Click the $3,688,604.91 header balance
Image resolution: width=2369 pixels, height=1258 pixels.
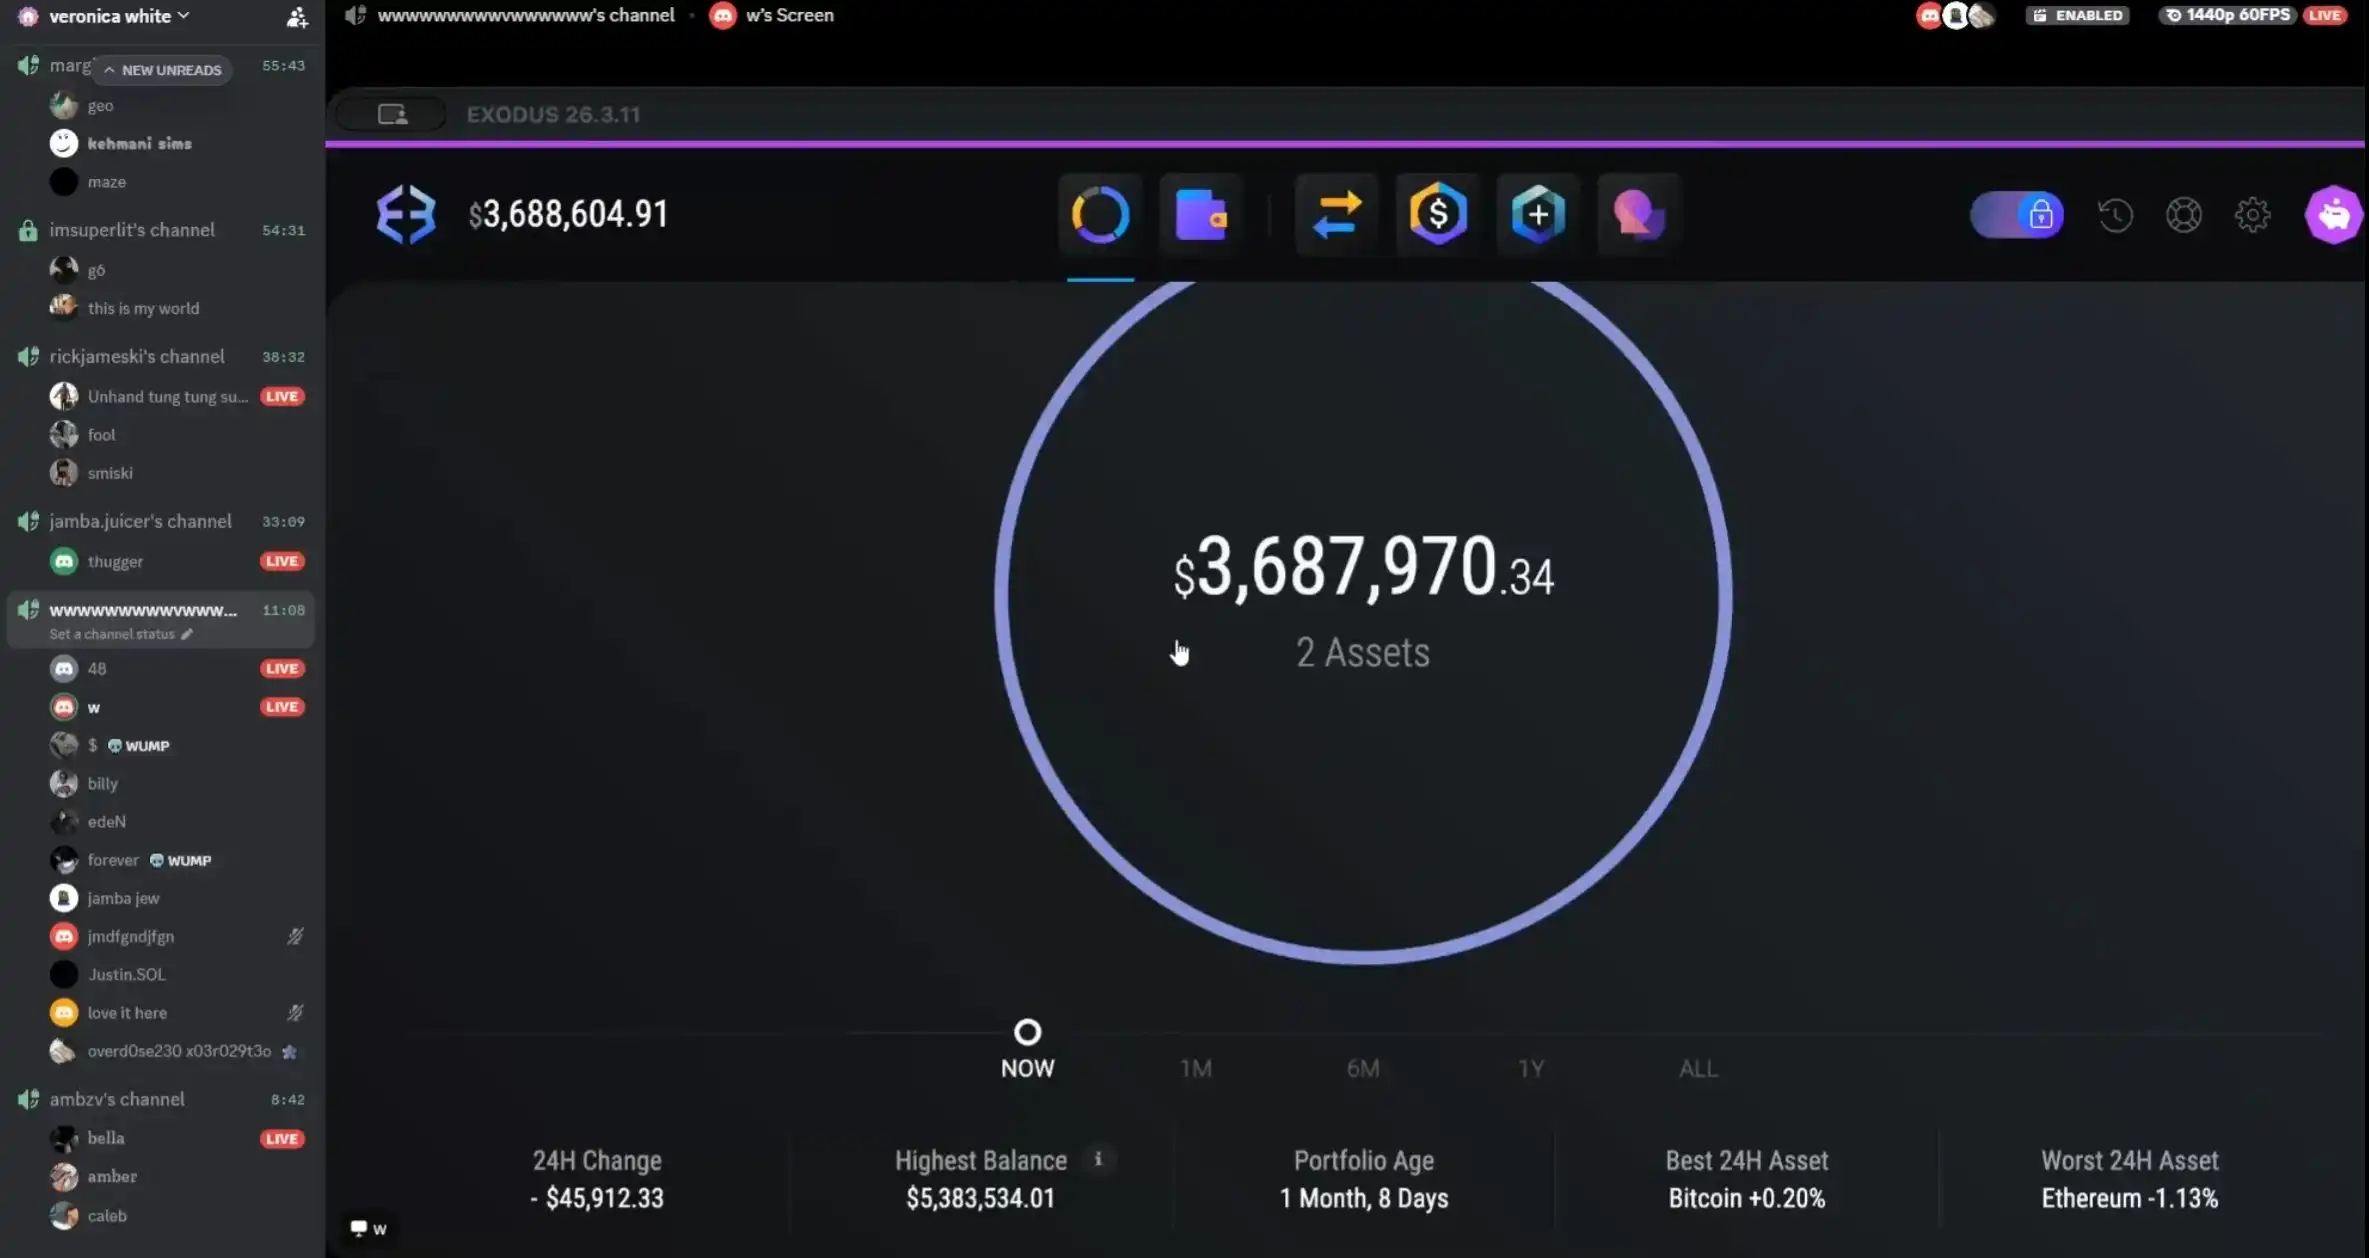[x=568, y=214]
